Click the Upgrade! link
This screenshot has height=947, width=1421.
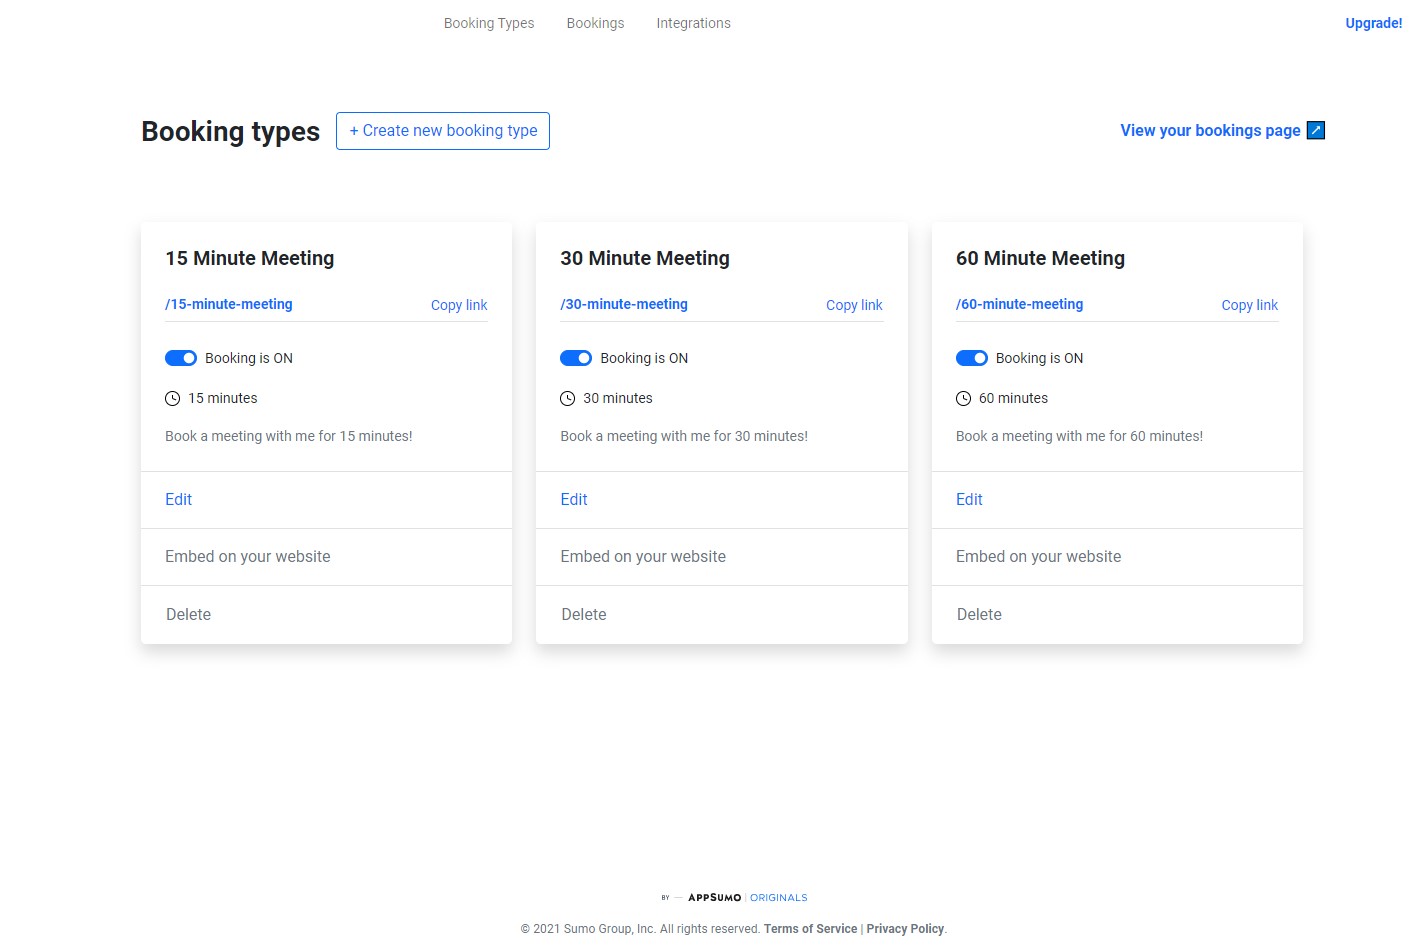(x=1373, y=23)
